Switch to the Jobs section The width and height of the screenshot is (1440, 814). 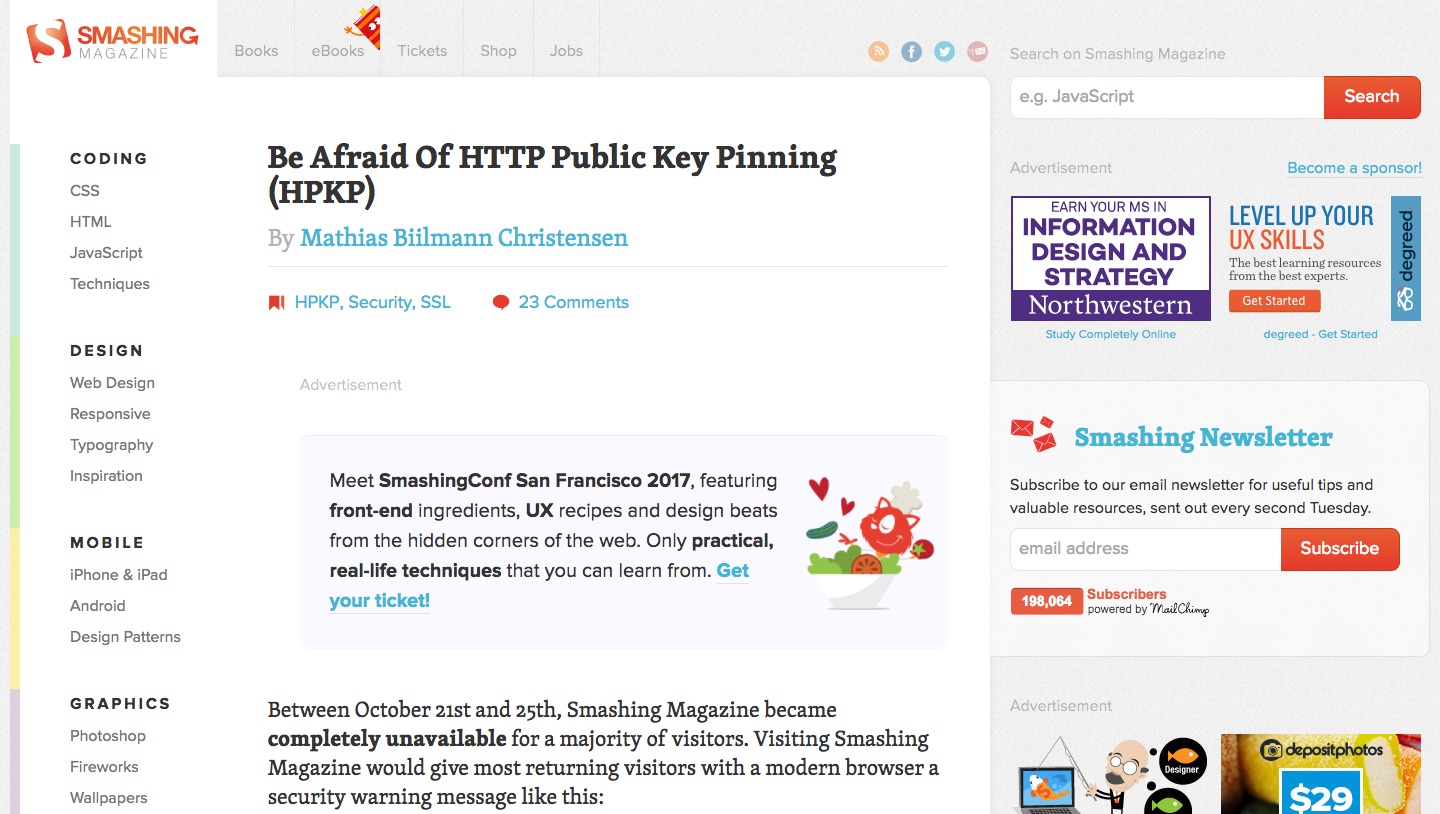point(566,50)
